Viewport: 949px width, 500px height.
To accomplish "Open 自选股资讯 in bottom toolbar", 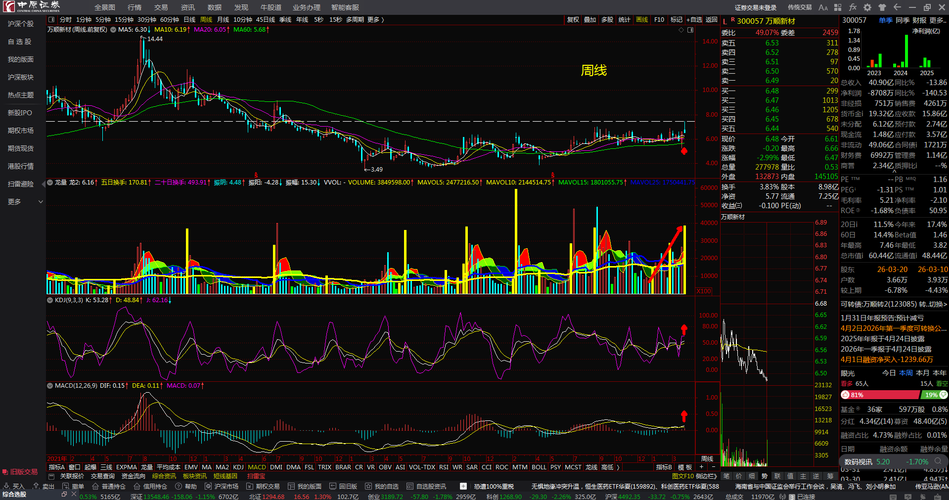I will pyautogui.click(x=425, y=486).
